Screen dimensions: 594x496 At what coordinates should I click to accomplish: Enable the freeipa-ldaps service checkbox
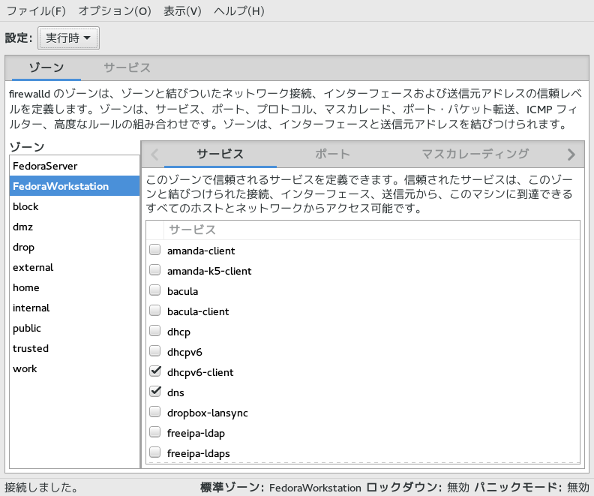[x=155, y=452]
